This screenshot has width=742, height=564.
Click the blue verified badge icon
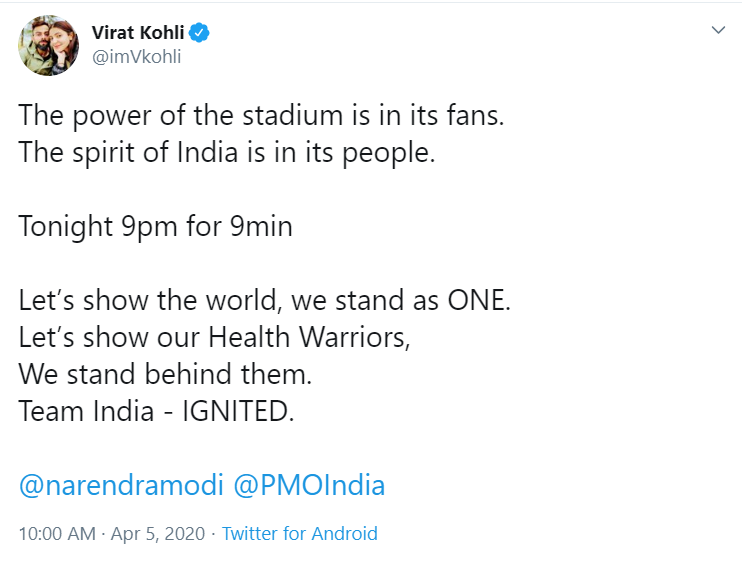pyautogui.click(x=200, y=33)
